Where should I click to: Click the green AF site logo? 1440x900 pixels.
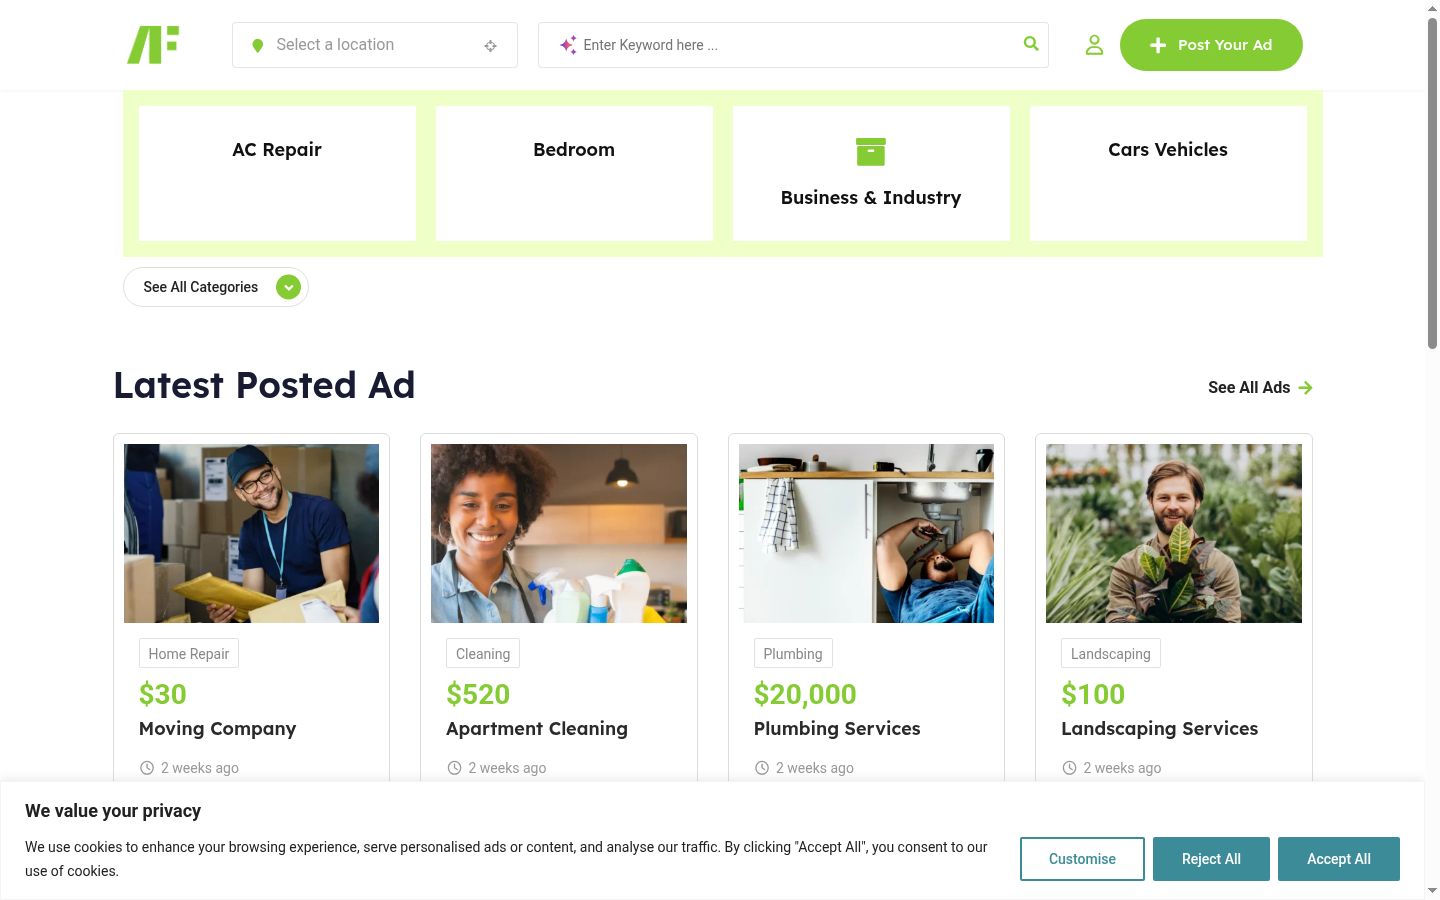153,45
